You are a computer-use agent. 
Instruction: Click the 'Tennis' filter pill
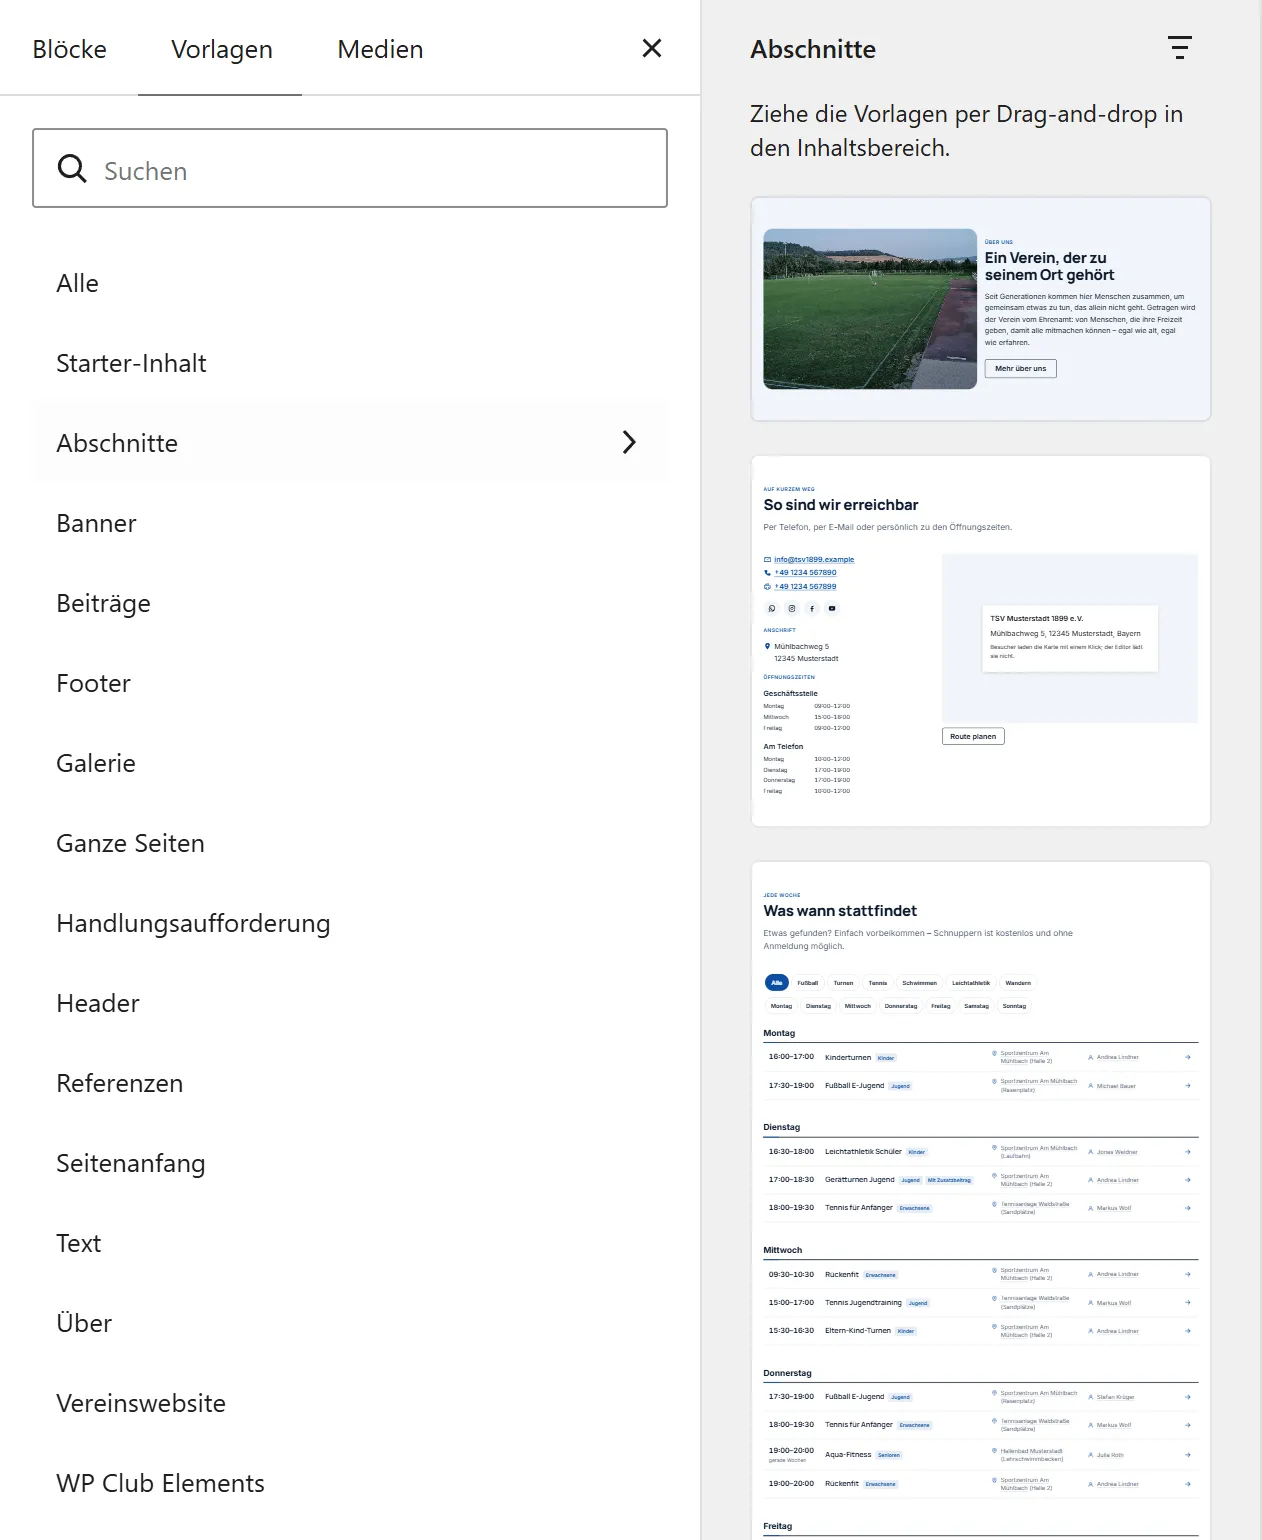878,983
